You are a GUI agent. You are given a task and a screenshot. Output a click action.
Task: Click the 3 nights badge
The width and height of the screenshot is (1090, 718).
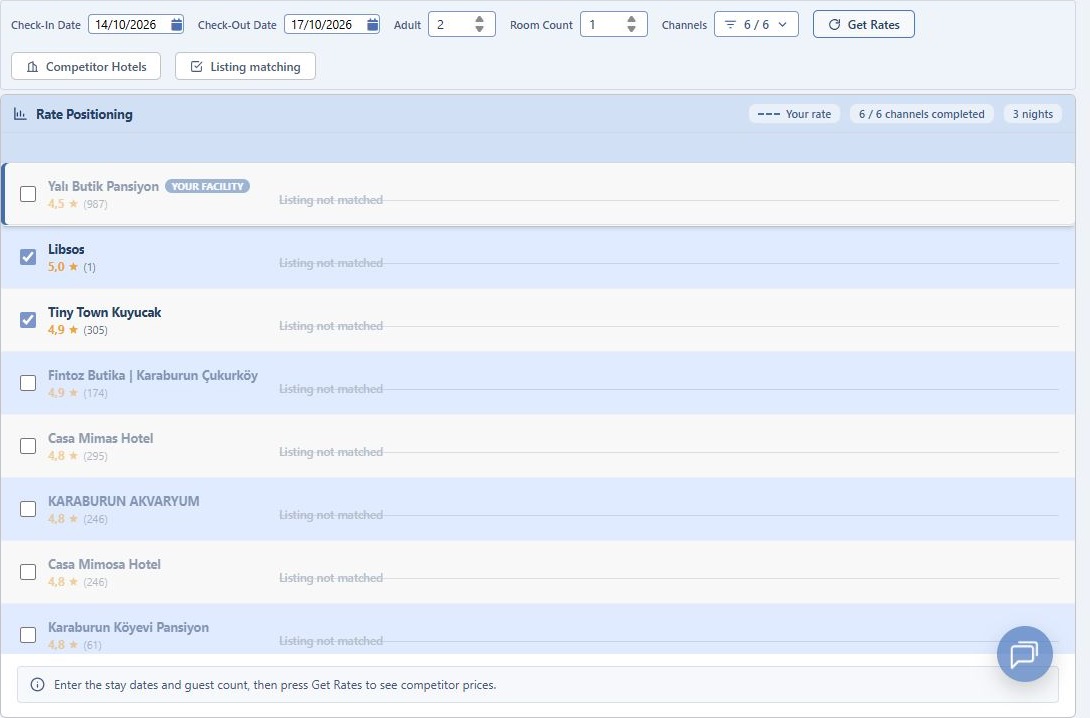pos(1033,114)
